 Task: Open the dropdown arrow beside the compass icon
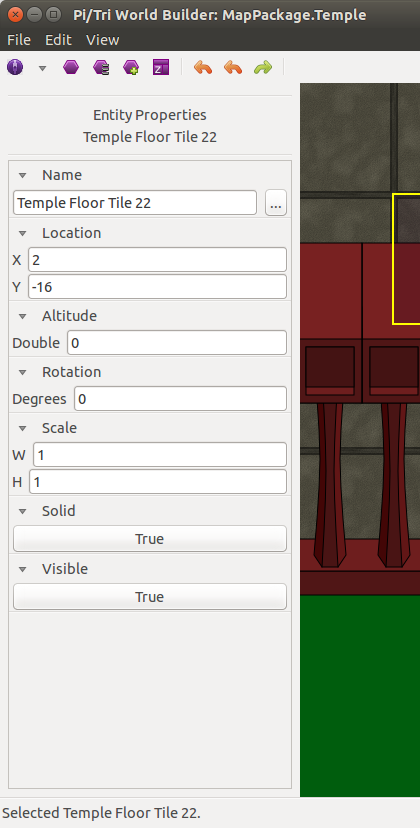[x=42, y=68]
